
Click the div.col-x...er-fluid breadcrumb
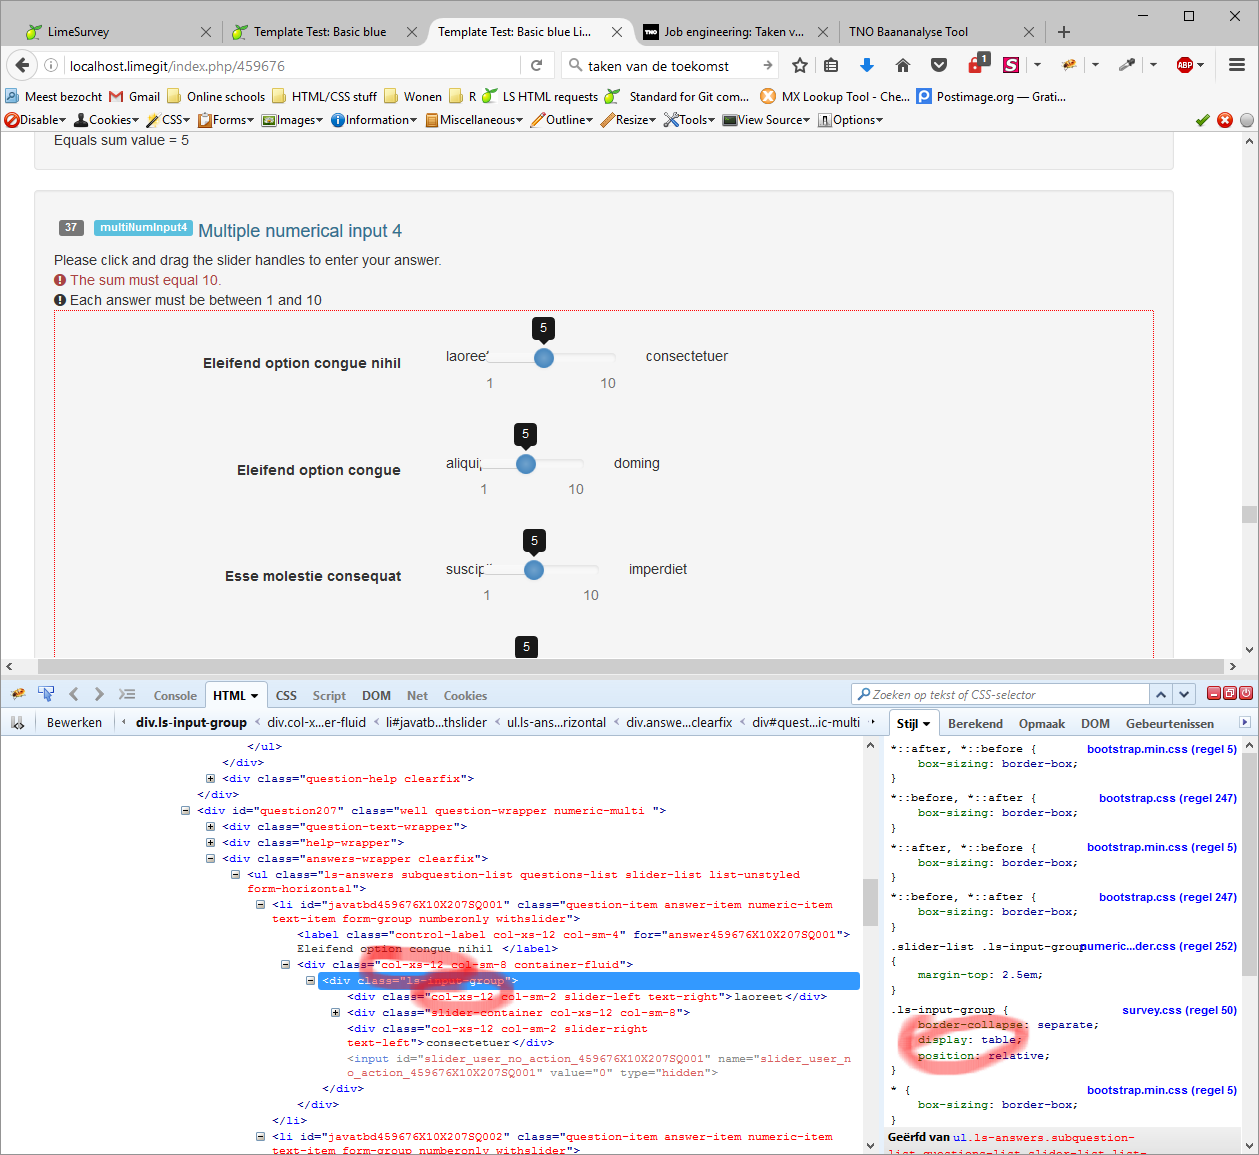click(316, 722)
